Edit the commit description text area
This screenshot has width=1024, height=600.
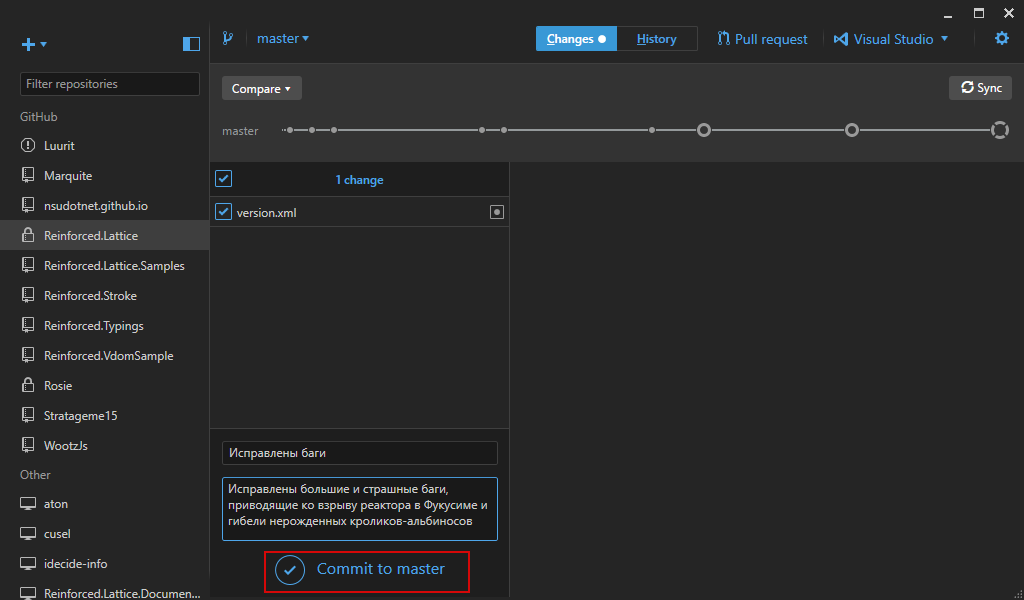point(360,509)
